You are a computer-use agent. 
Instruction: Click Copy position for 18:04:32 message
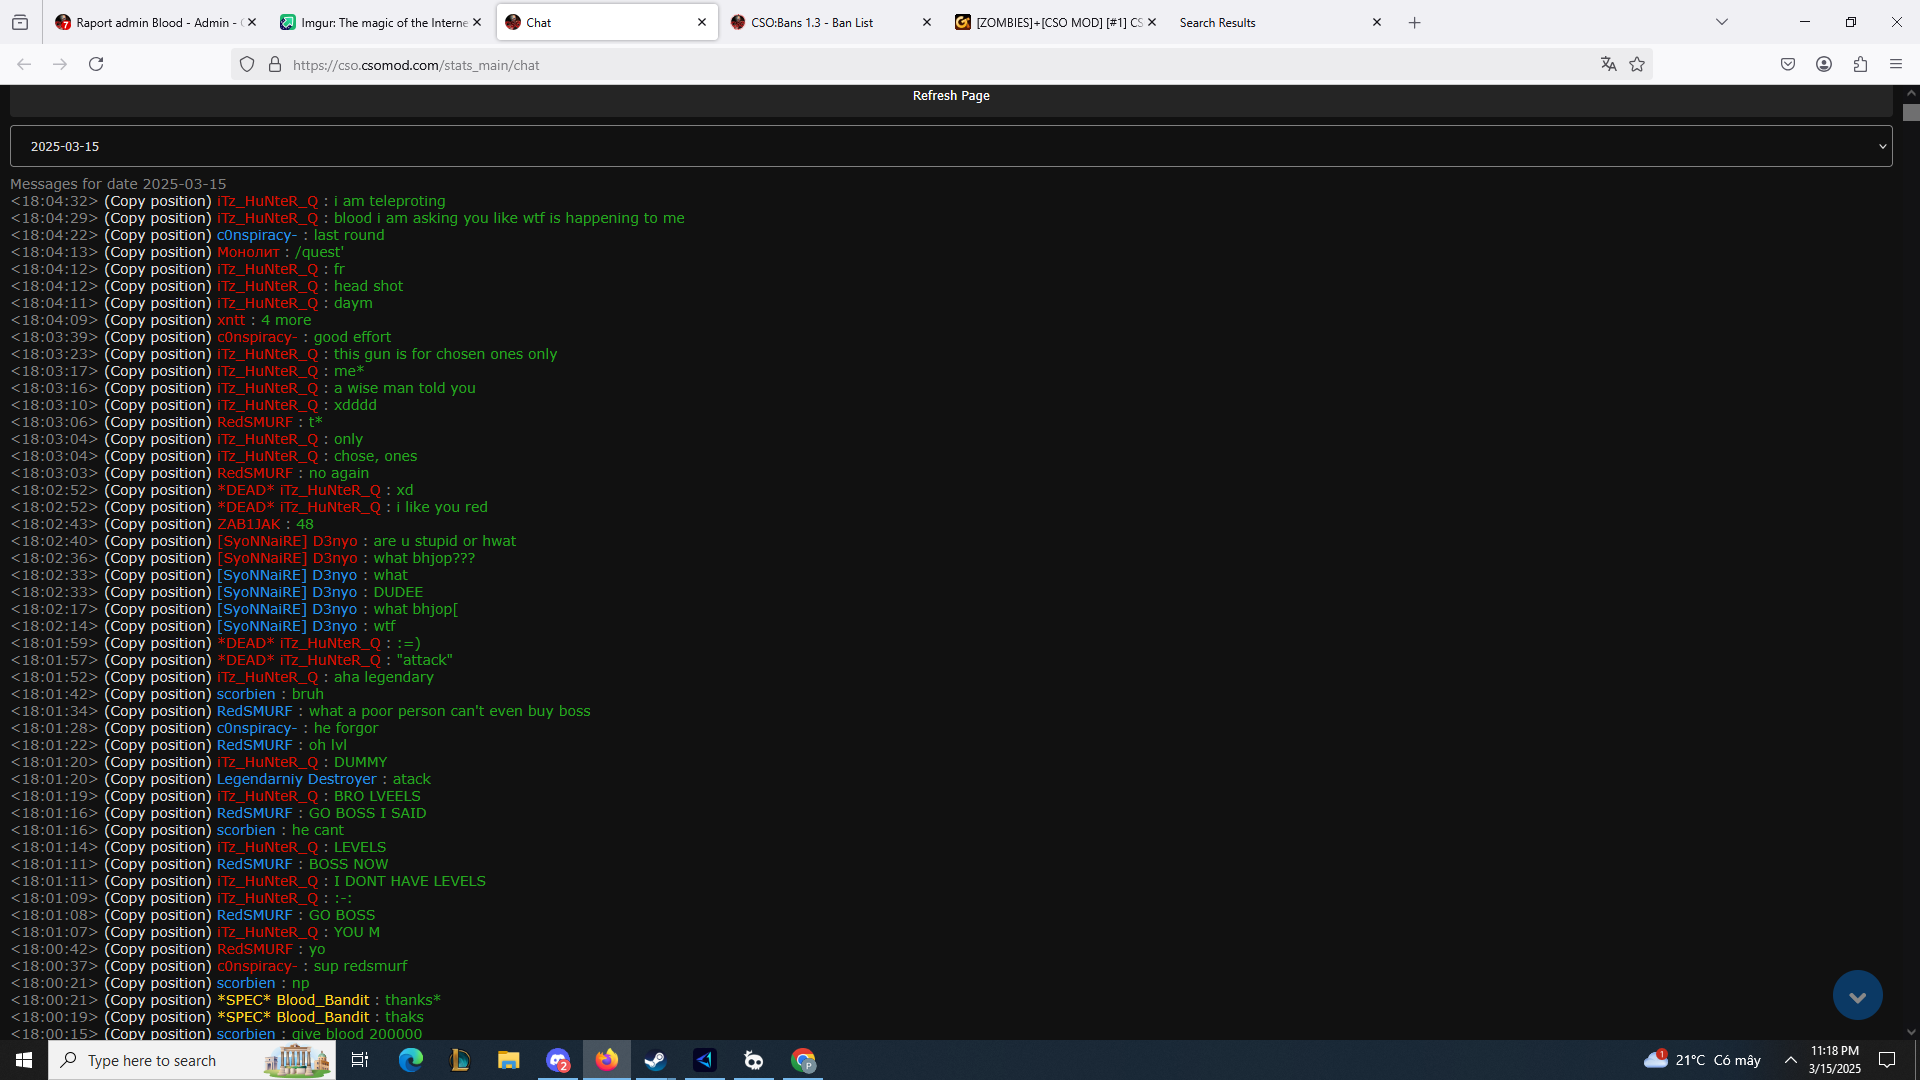158,201
